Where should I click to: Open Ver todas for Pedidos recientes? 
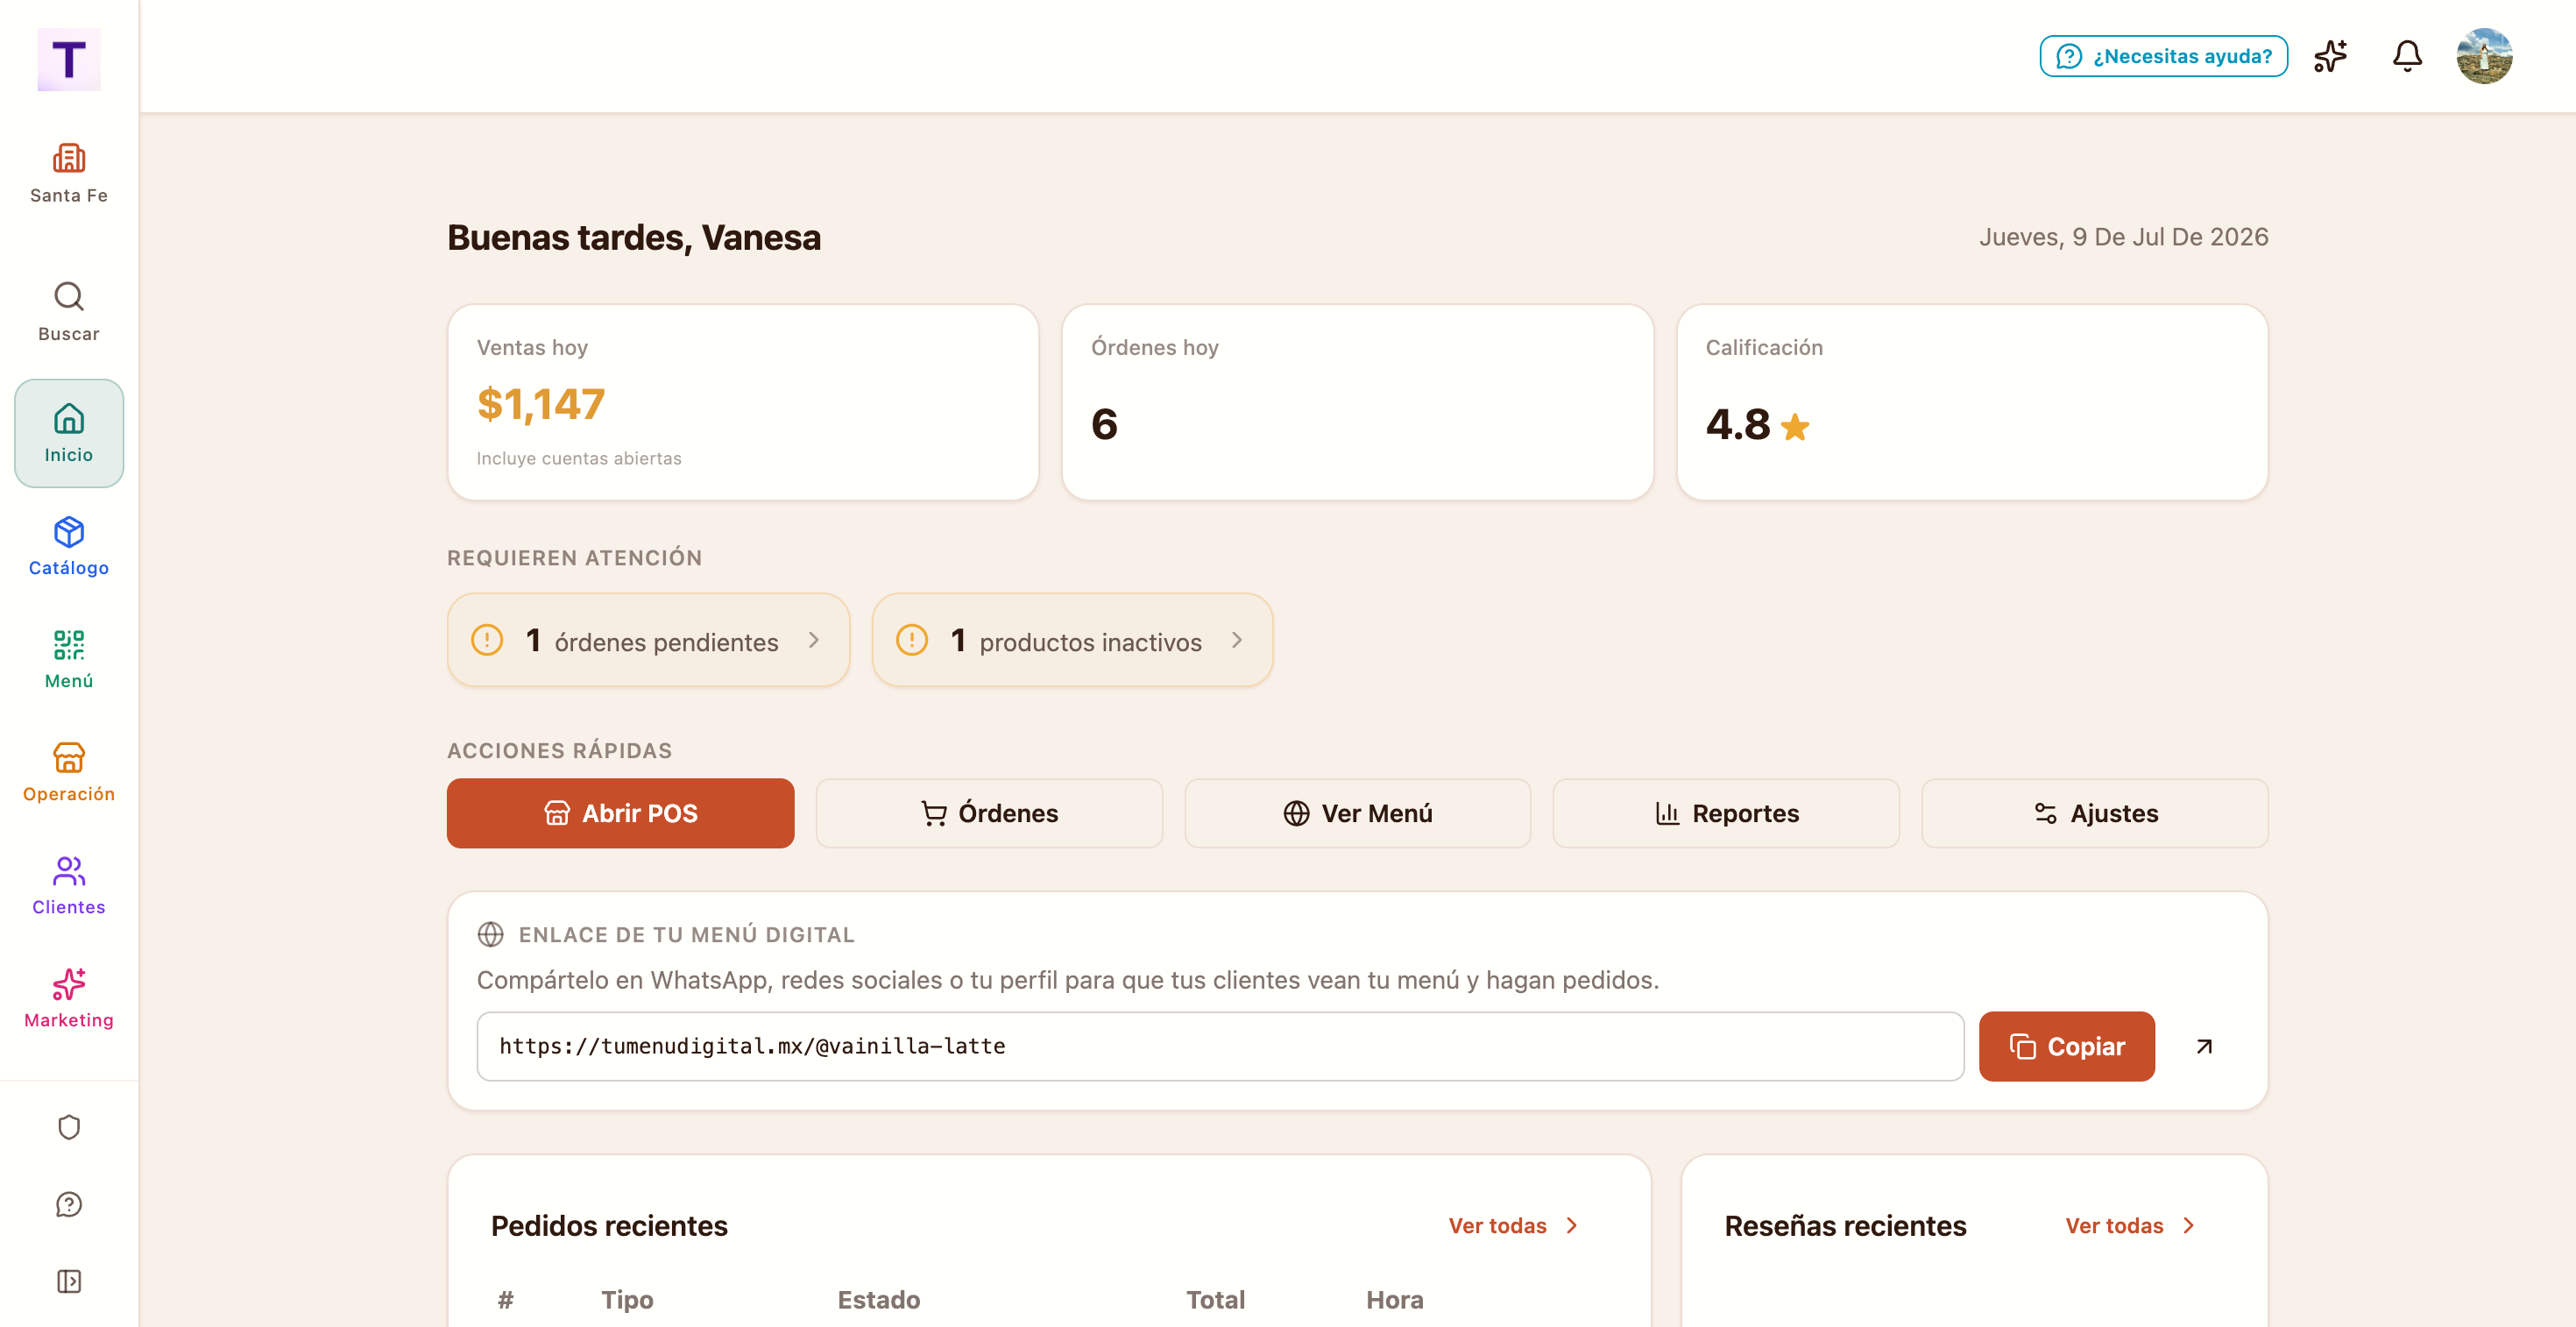(x=1513, y=1225)
